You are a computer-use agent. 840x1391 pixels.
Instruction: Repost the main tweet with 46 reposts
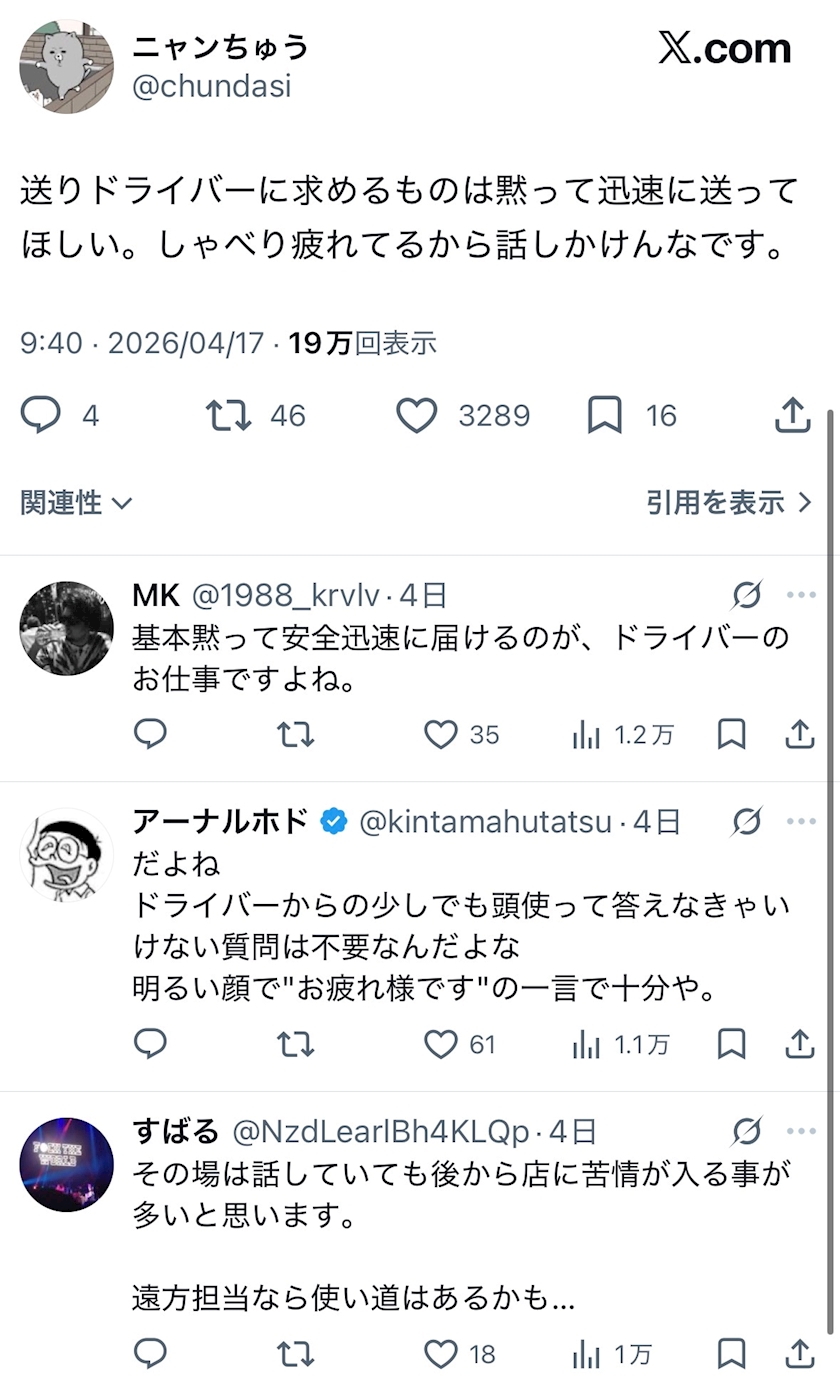(228, 416)
